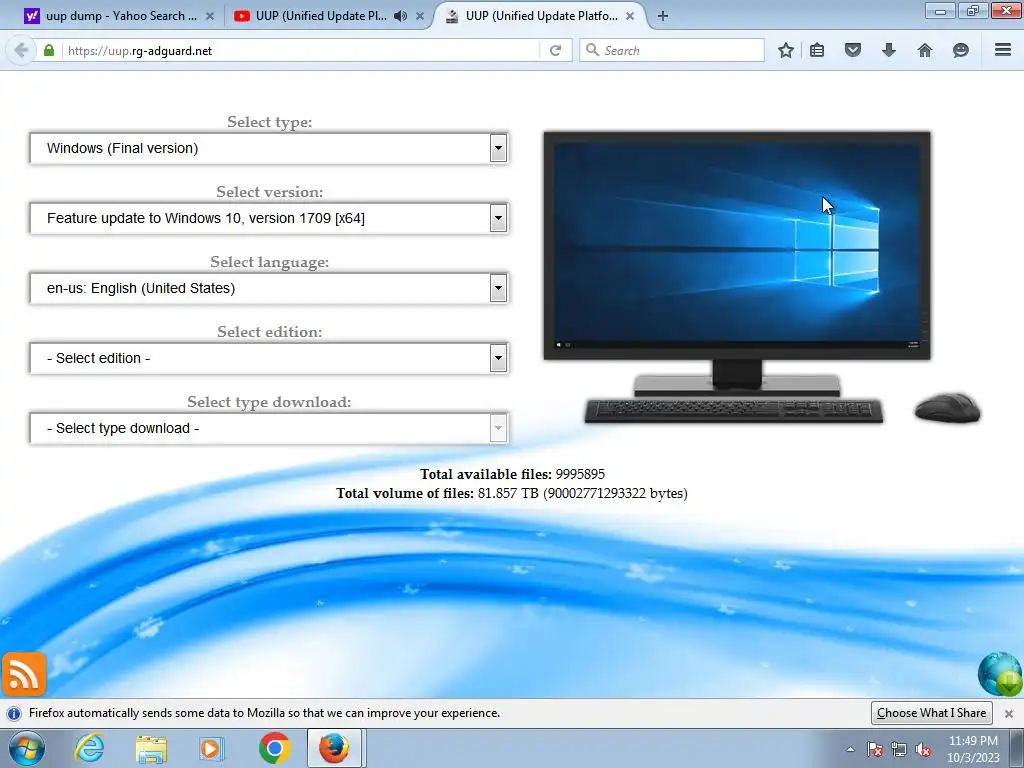
Task: Open the Downloads arrow icon
Action: point(889,50)
